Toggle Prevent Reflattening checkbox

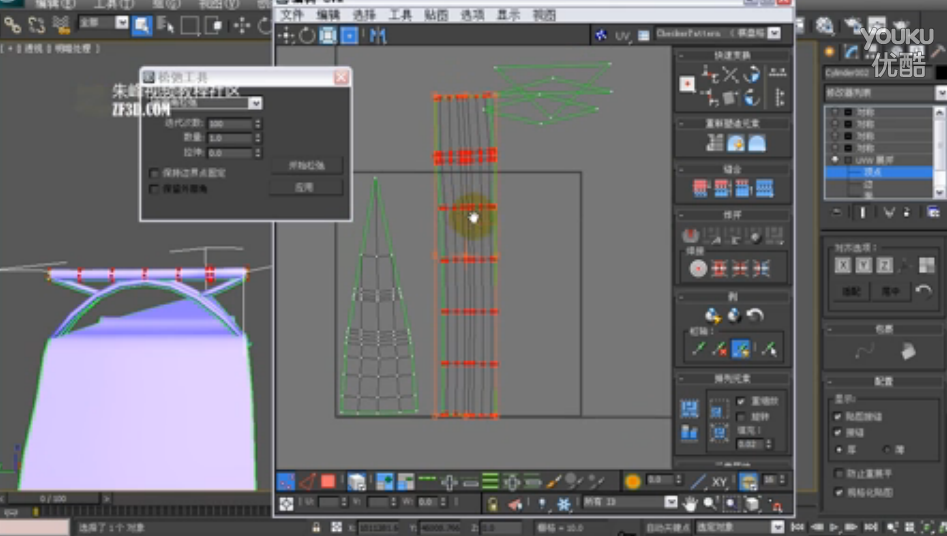(x=838, y=473)
